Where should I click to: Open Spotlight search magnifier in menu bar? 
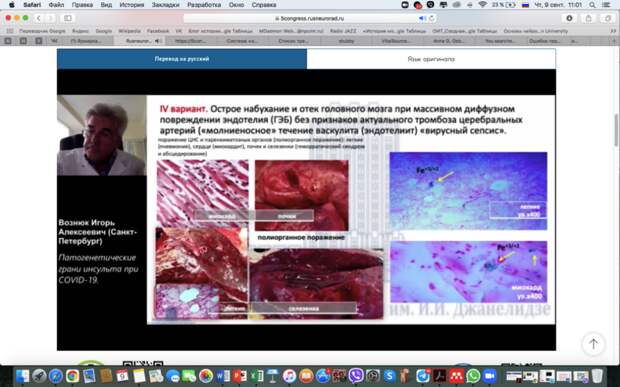tap(592, 5)
